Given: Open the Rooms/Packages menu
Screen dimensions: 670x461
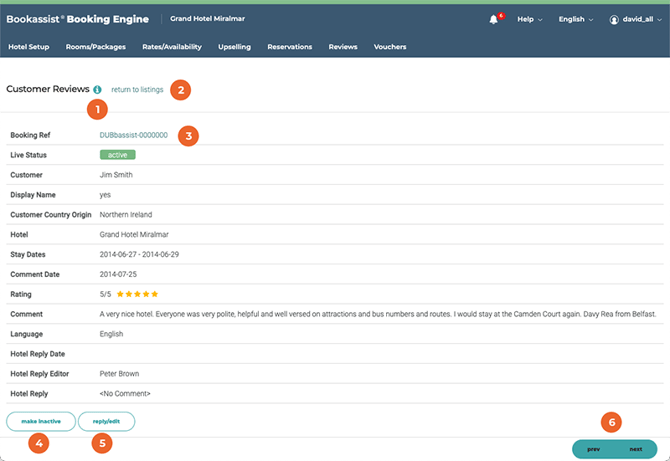Looking at the screenshot, I should tap(96, 47).
